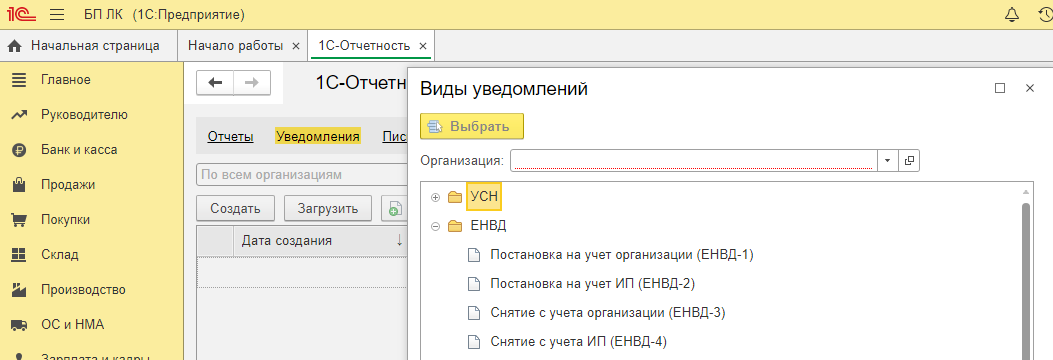Close the Виды уведомлений dialog
This screenshot has height=360, width=1053.
1029,88
